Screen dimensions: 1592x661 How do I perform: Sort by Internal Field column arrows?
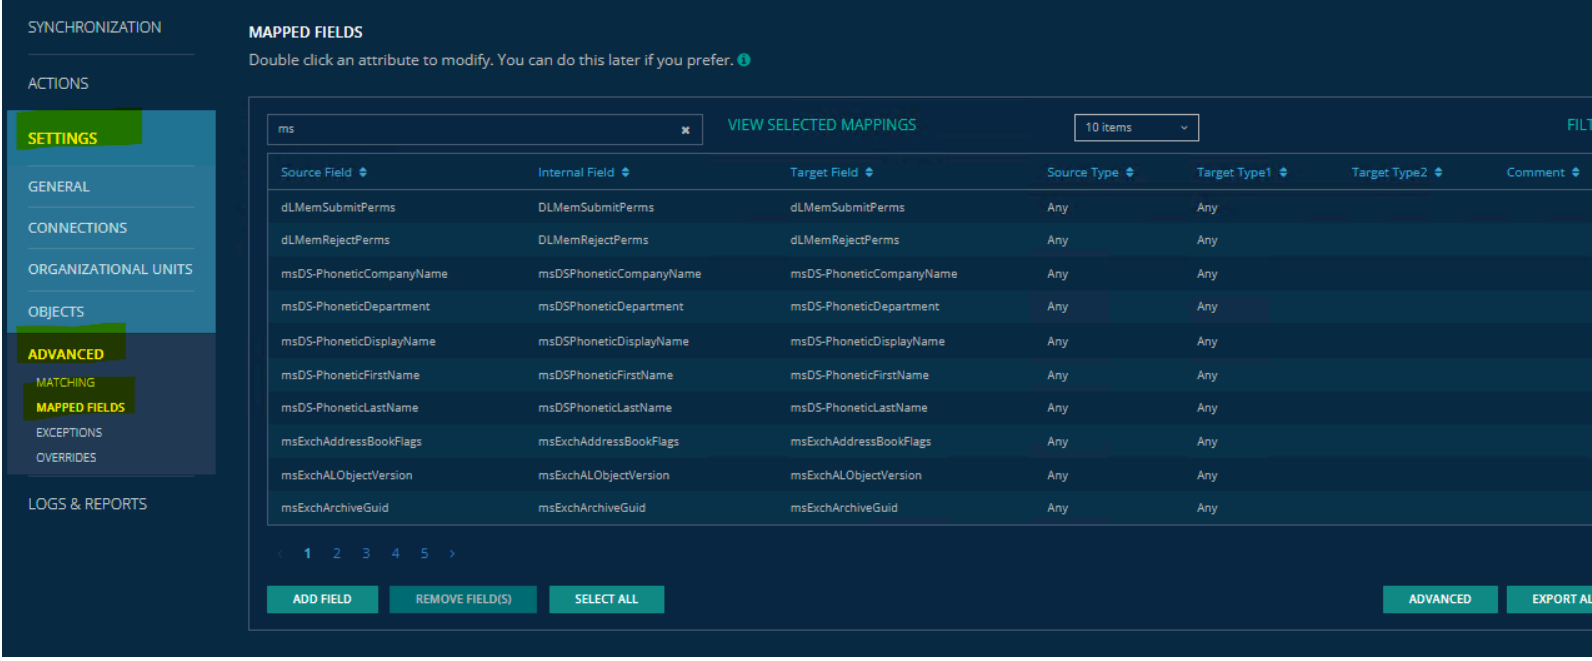click(x=625, y=173)
